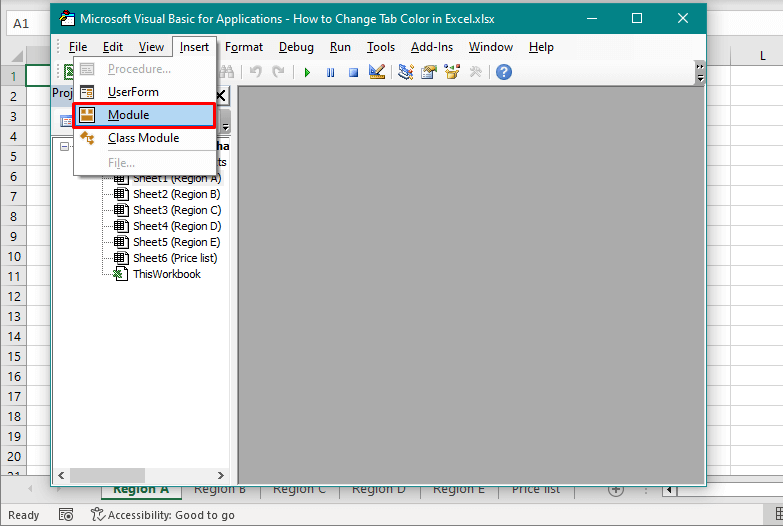Choose Class Module from Insert menu
This screenshot has width=783, height=526.
(x=143, y=138)
